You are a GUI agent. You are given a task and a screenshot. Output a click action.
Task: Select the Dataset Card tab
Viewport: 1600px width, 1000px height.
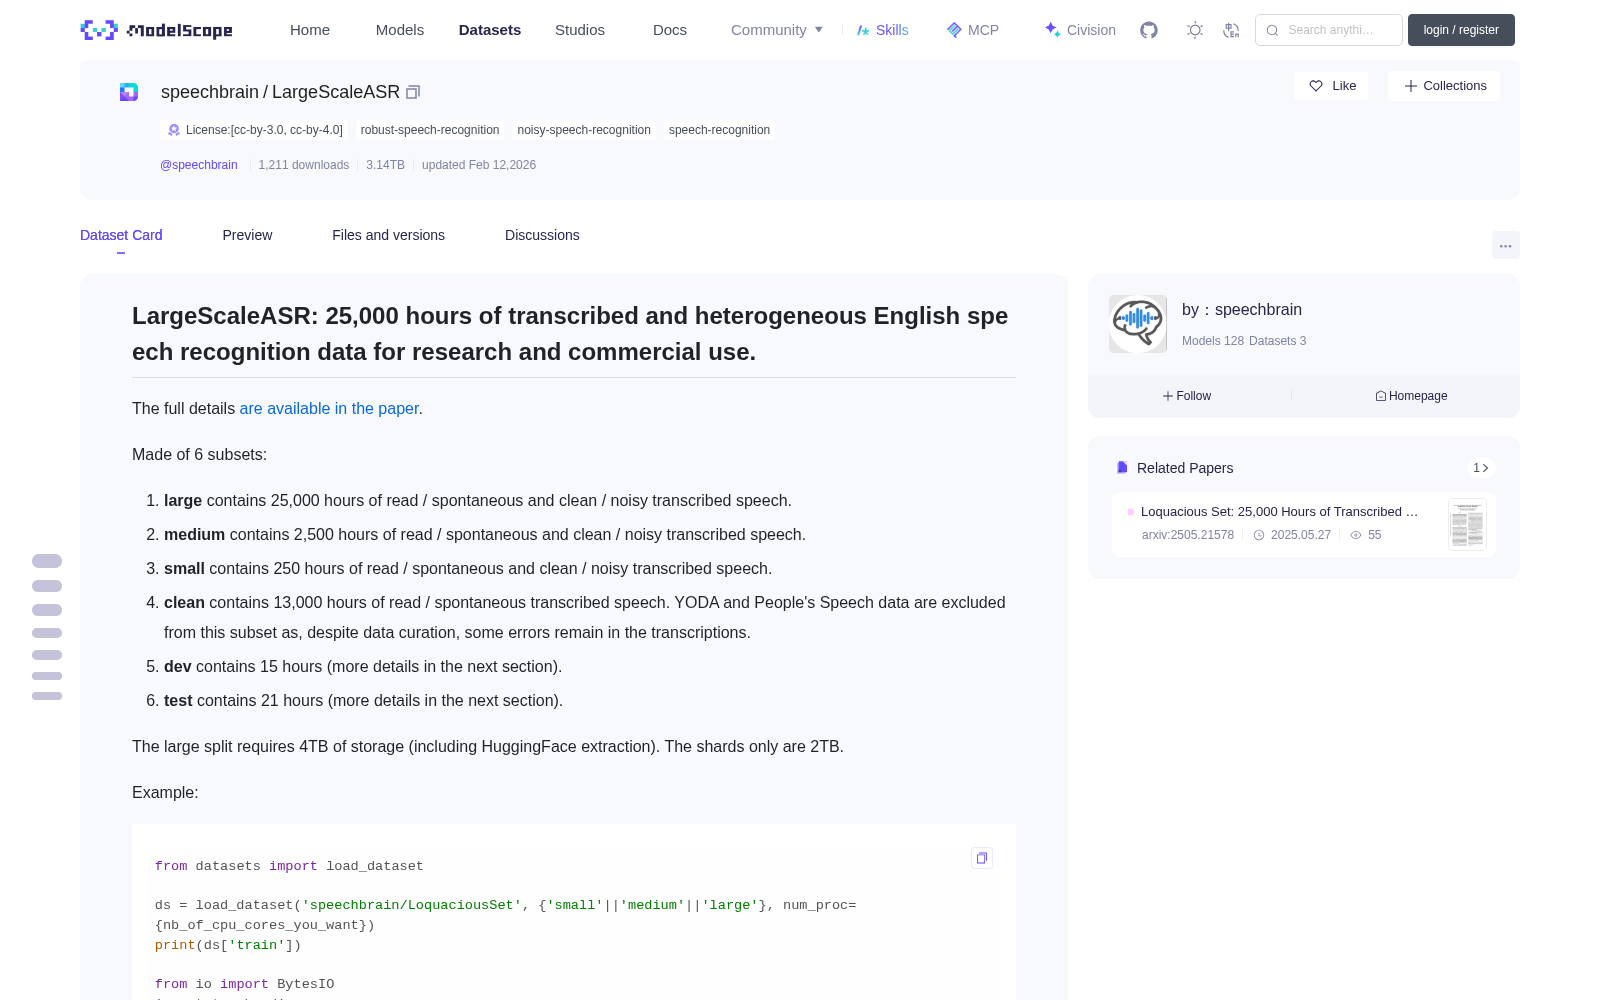(x=121, y=235)
